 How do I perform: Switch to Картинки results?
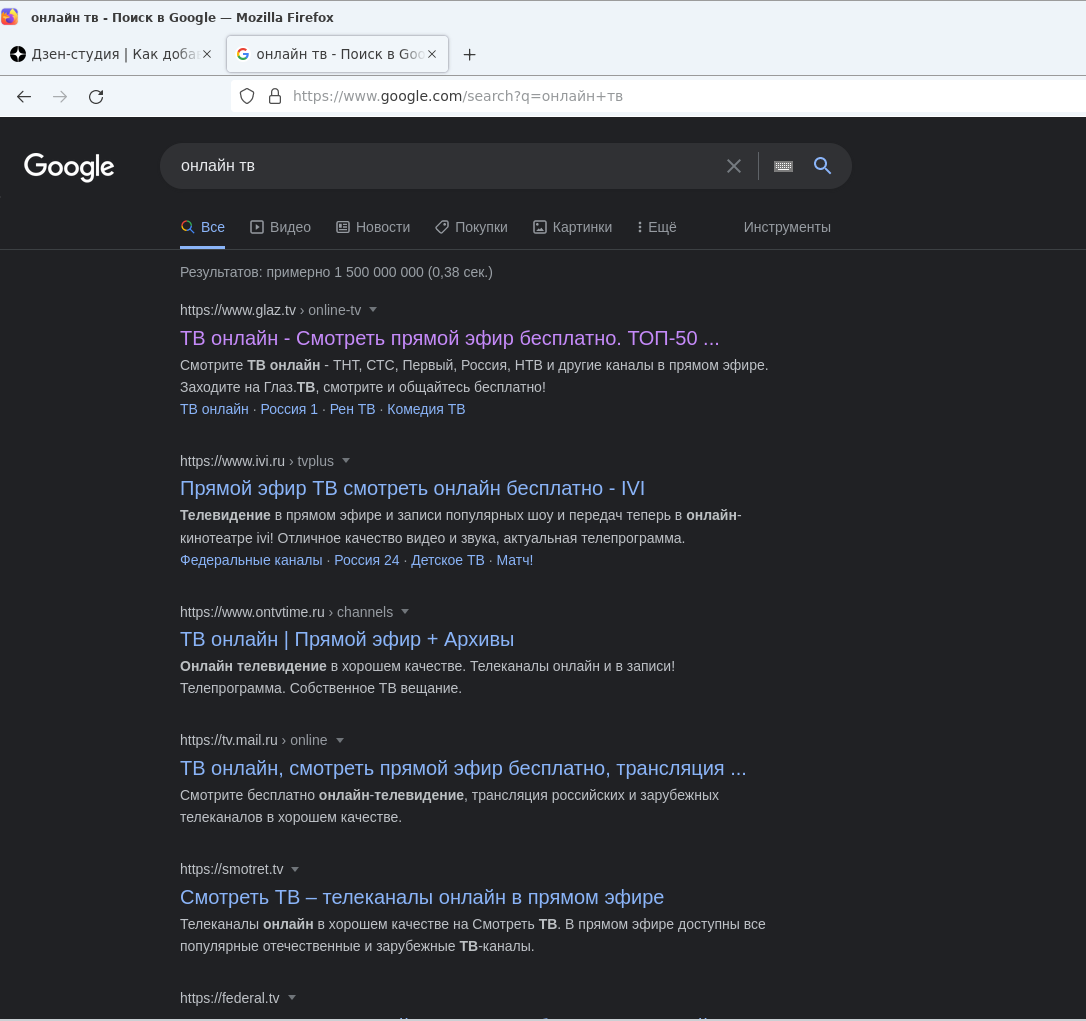(x=573, y=227)
